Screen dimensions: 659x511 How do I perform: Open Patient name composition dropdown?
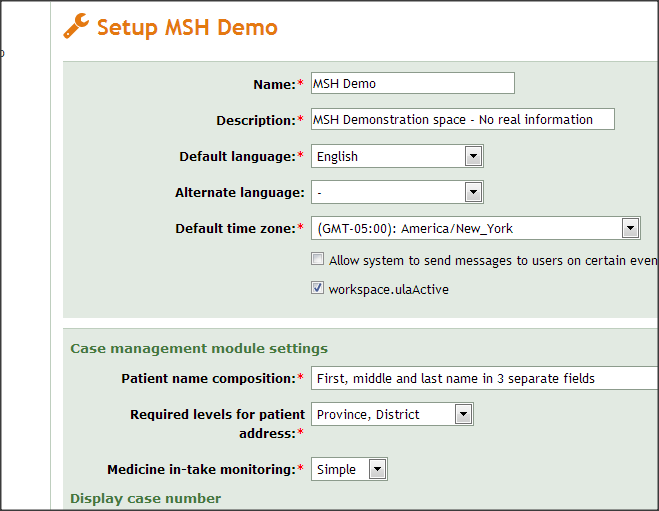(485, 378)
